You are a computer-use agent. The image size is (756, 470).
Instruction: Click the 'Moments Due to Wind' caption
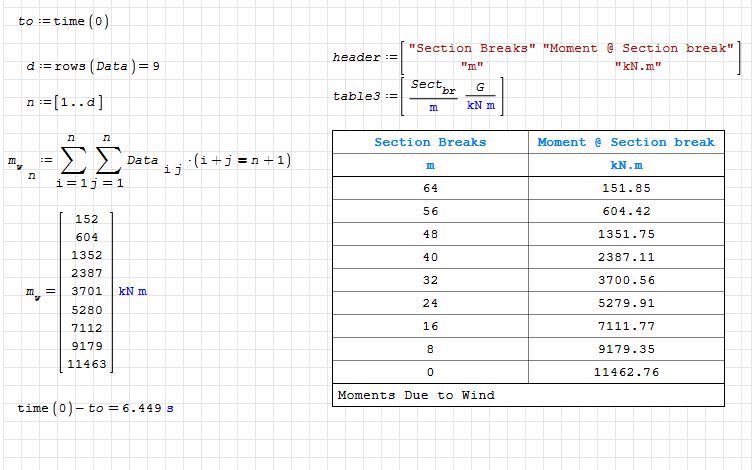[x=416, y=395]
